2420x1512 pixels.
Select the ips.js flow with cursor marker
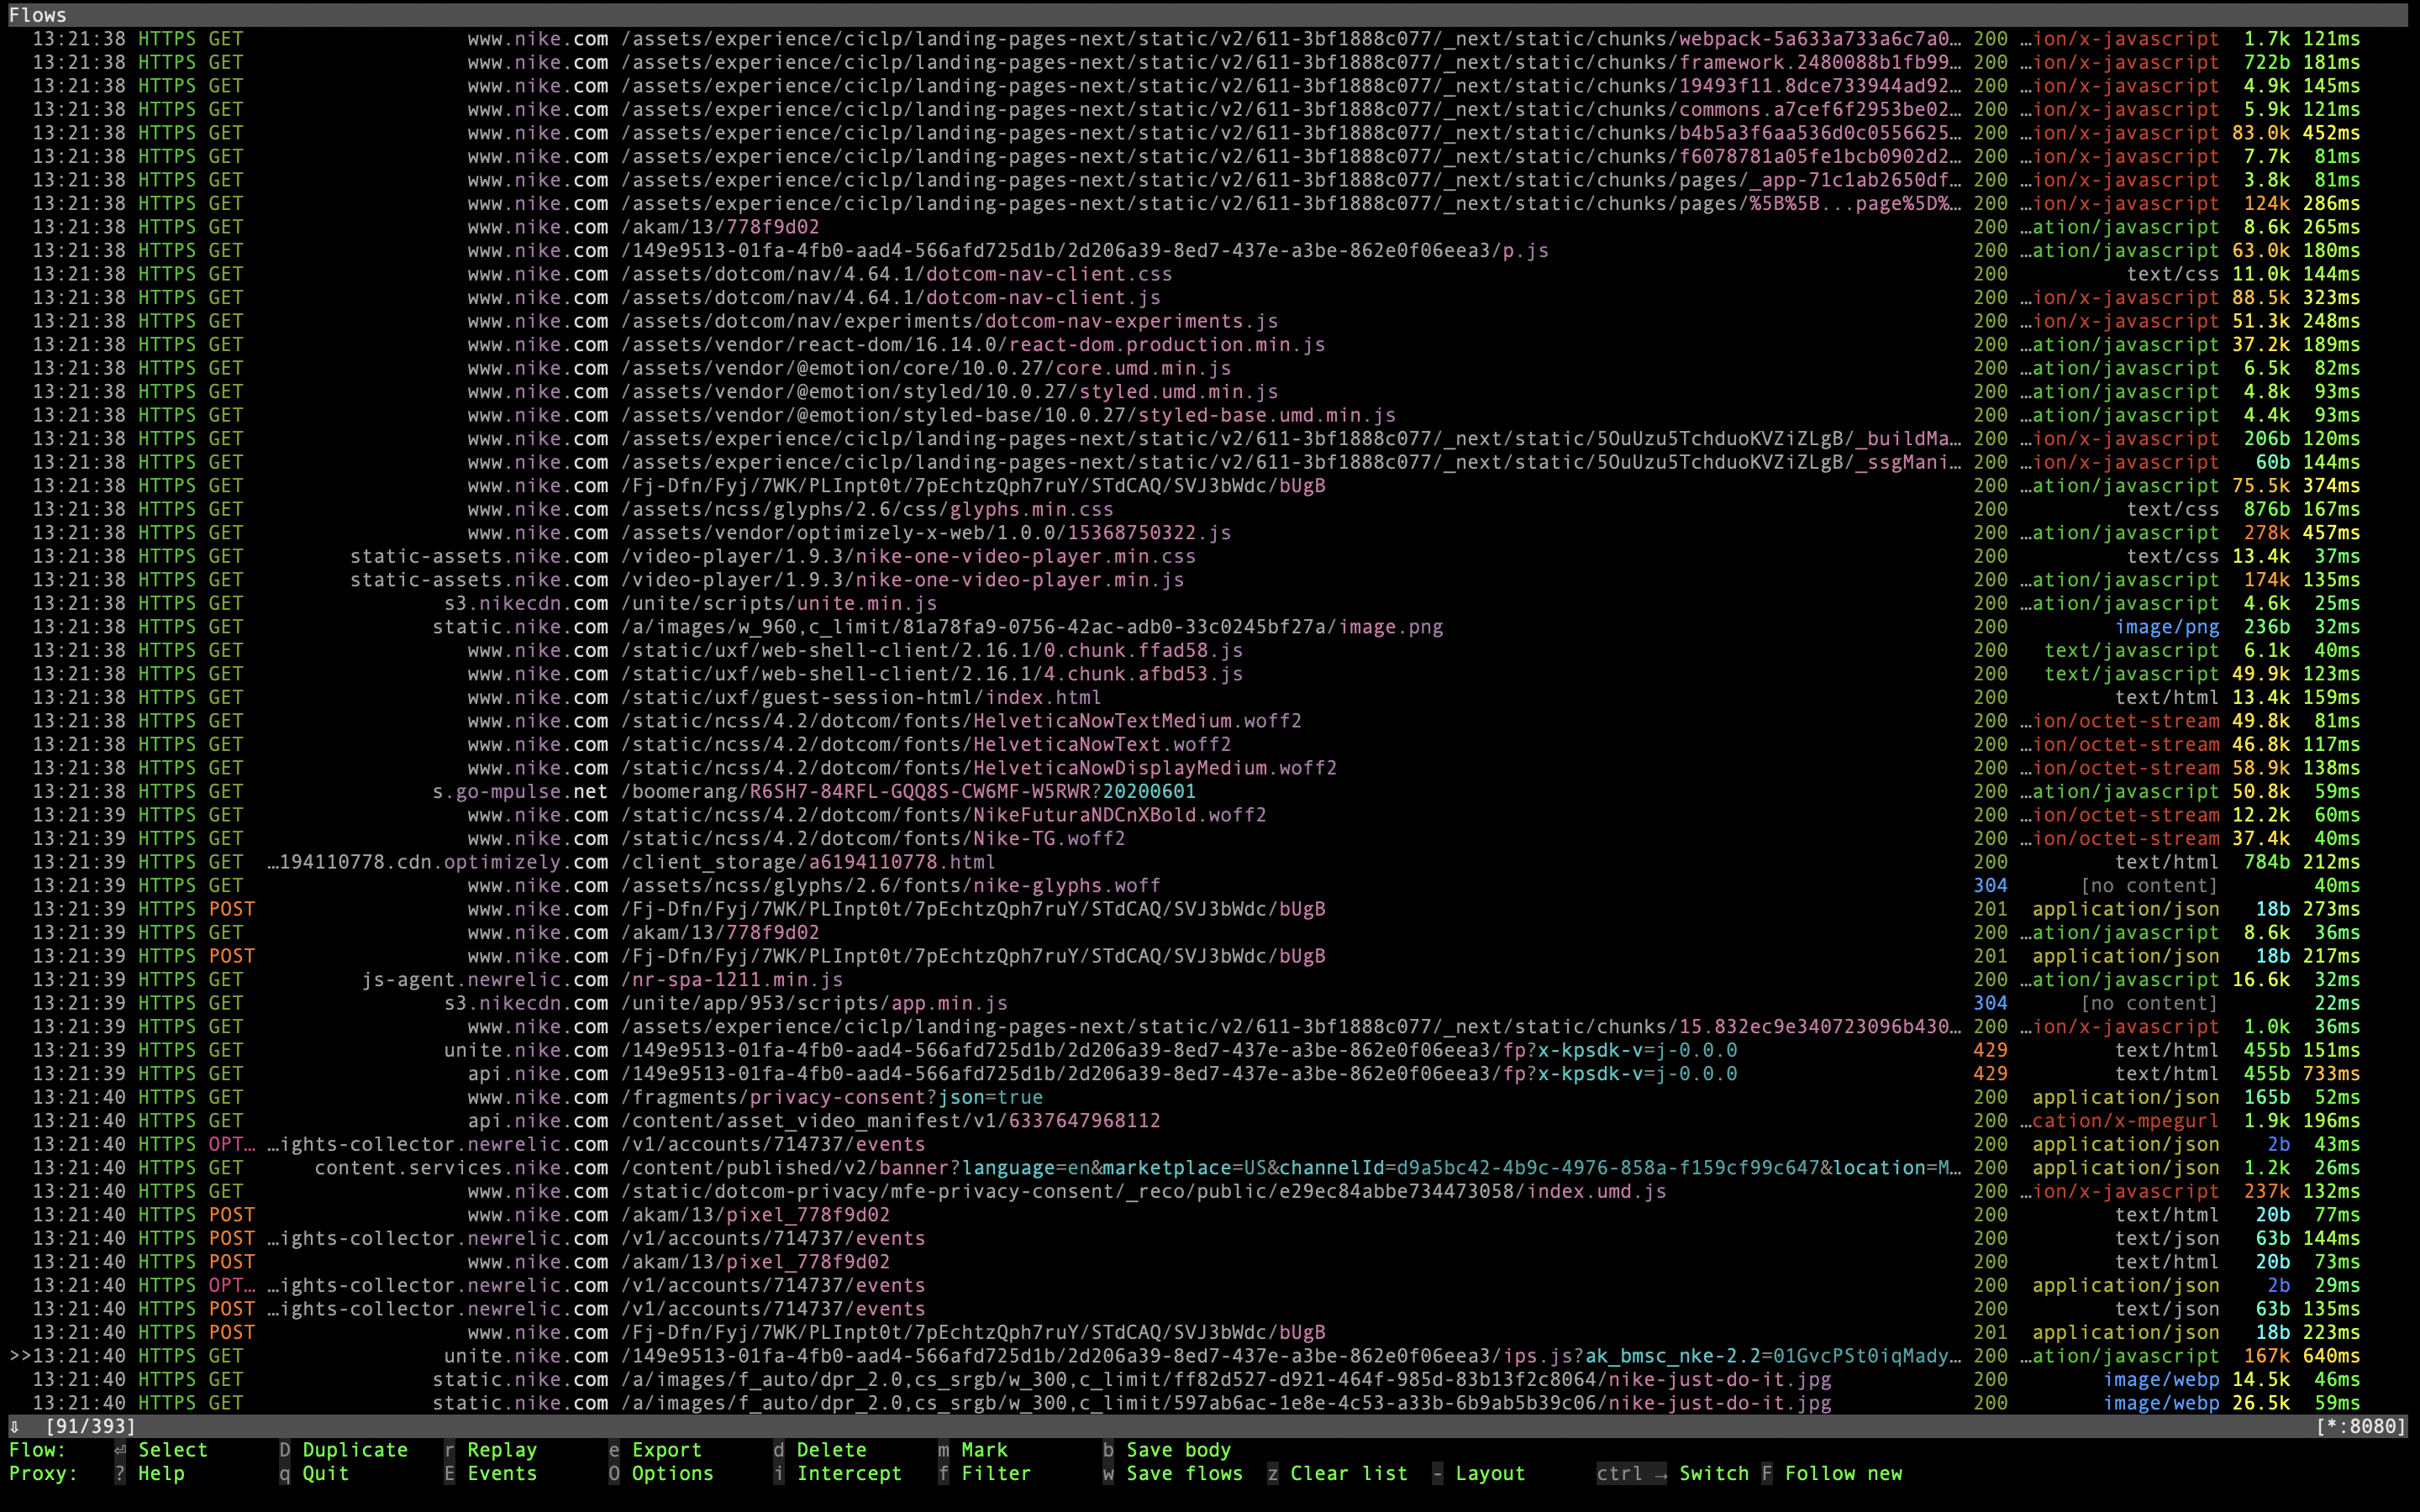(x=1210, y=1356)
